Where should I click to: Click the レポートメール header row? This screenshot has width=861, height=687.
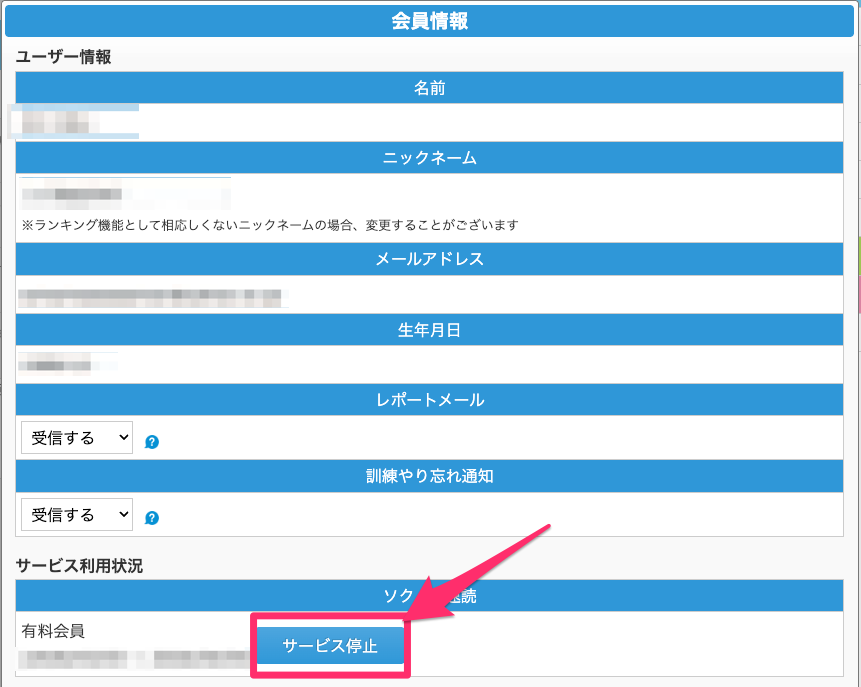click(x=429, y=400)
